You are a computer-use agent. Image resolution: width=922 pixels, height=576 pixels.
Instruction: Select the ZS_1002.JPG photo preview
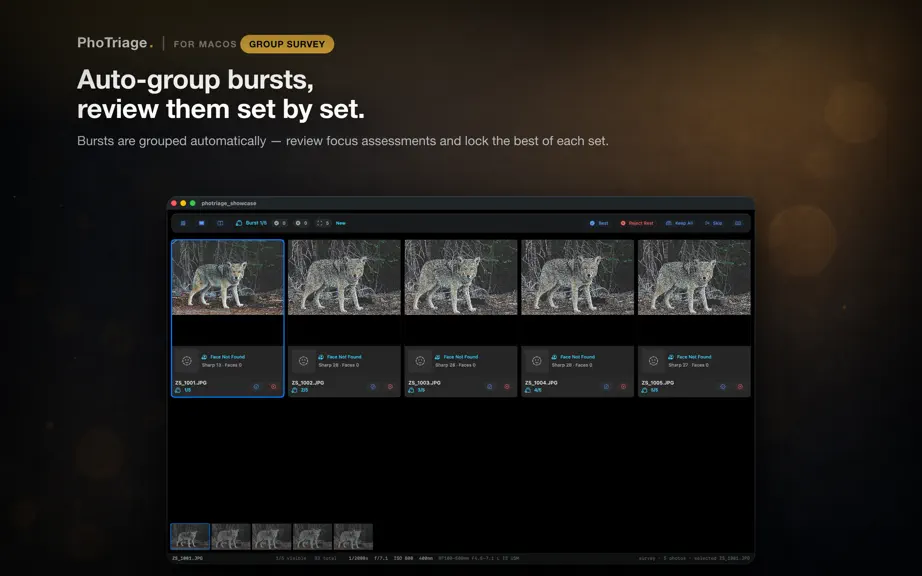point(344,277)
